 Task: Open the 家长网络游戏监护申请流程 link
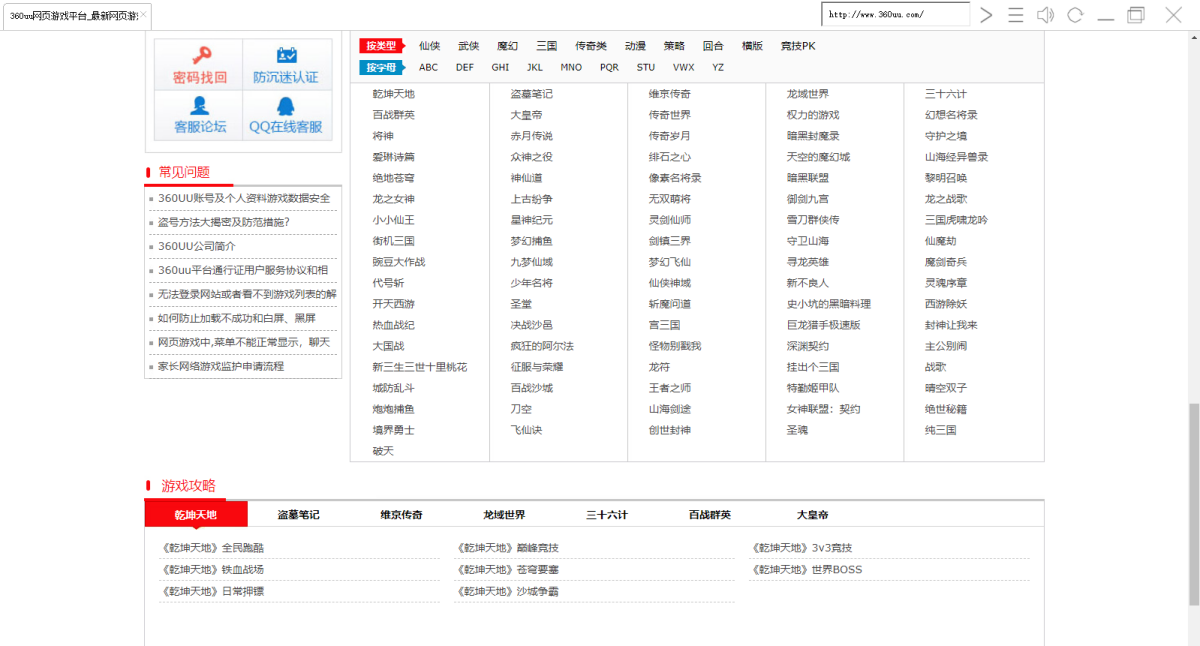[x=221, y=366]
